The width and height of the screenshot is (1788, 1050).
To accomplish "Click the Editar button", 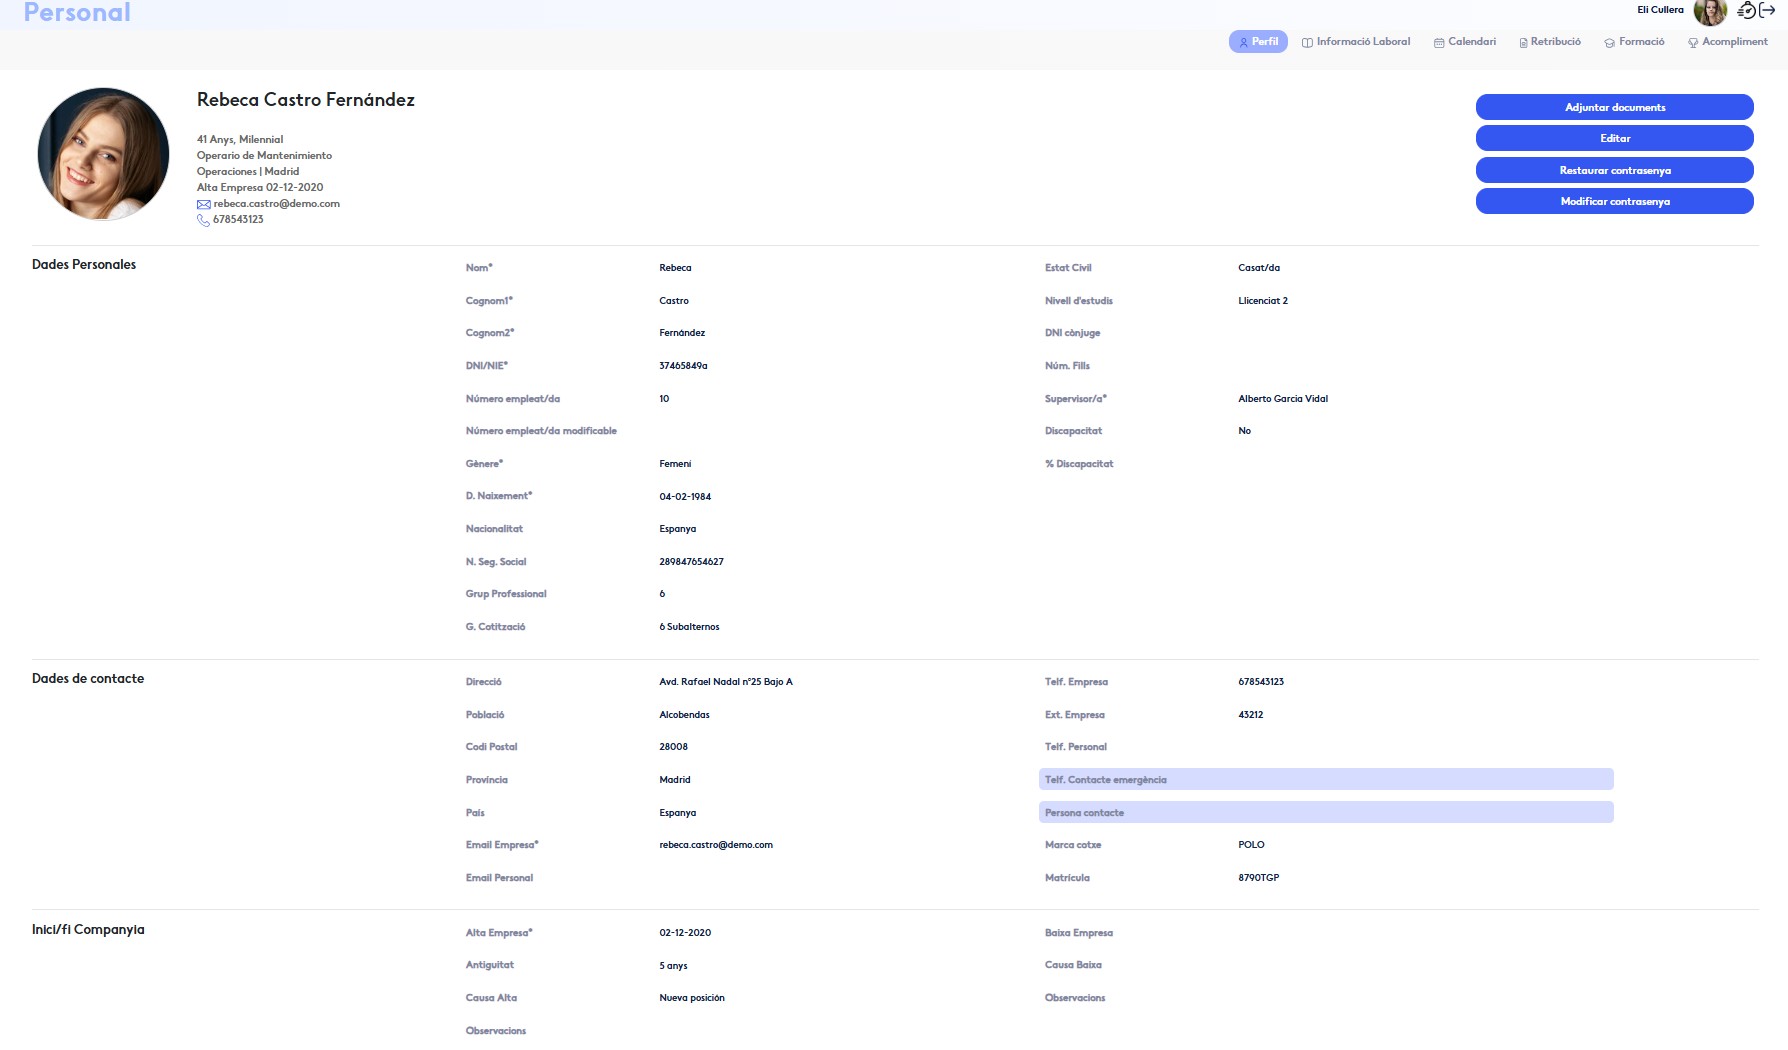I will [1614, 139].
